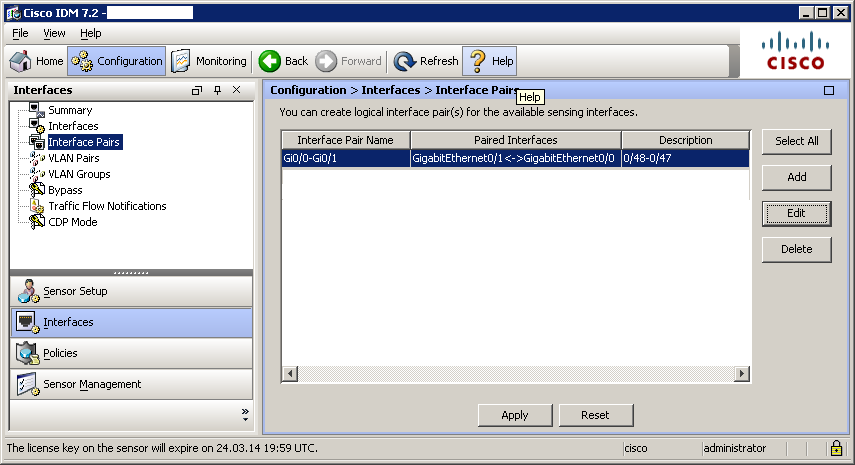
Task: Click the VLAN Pairs tree icon
Action: (37, 158)
